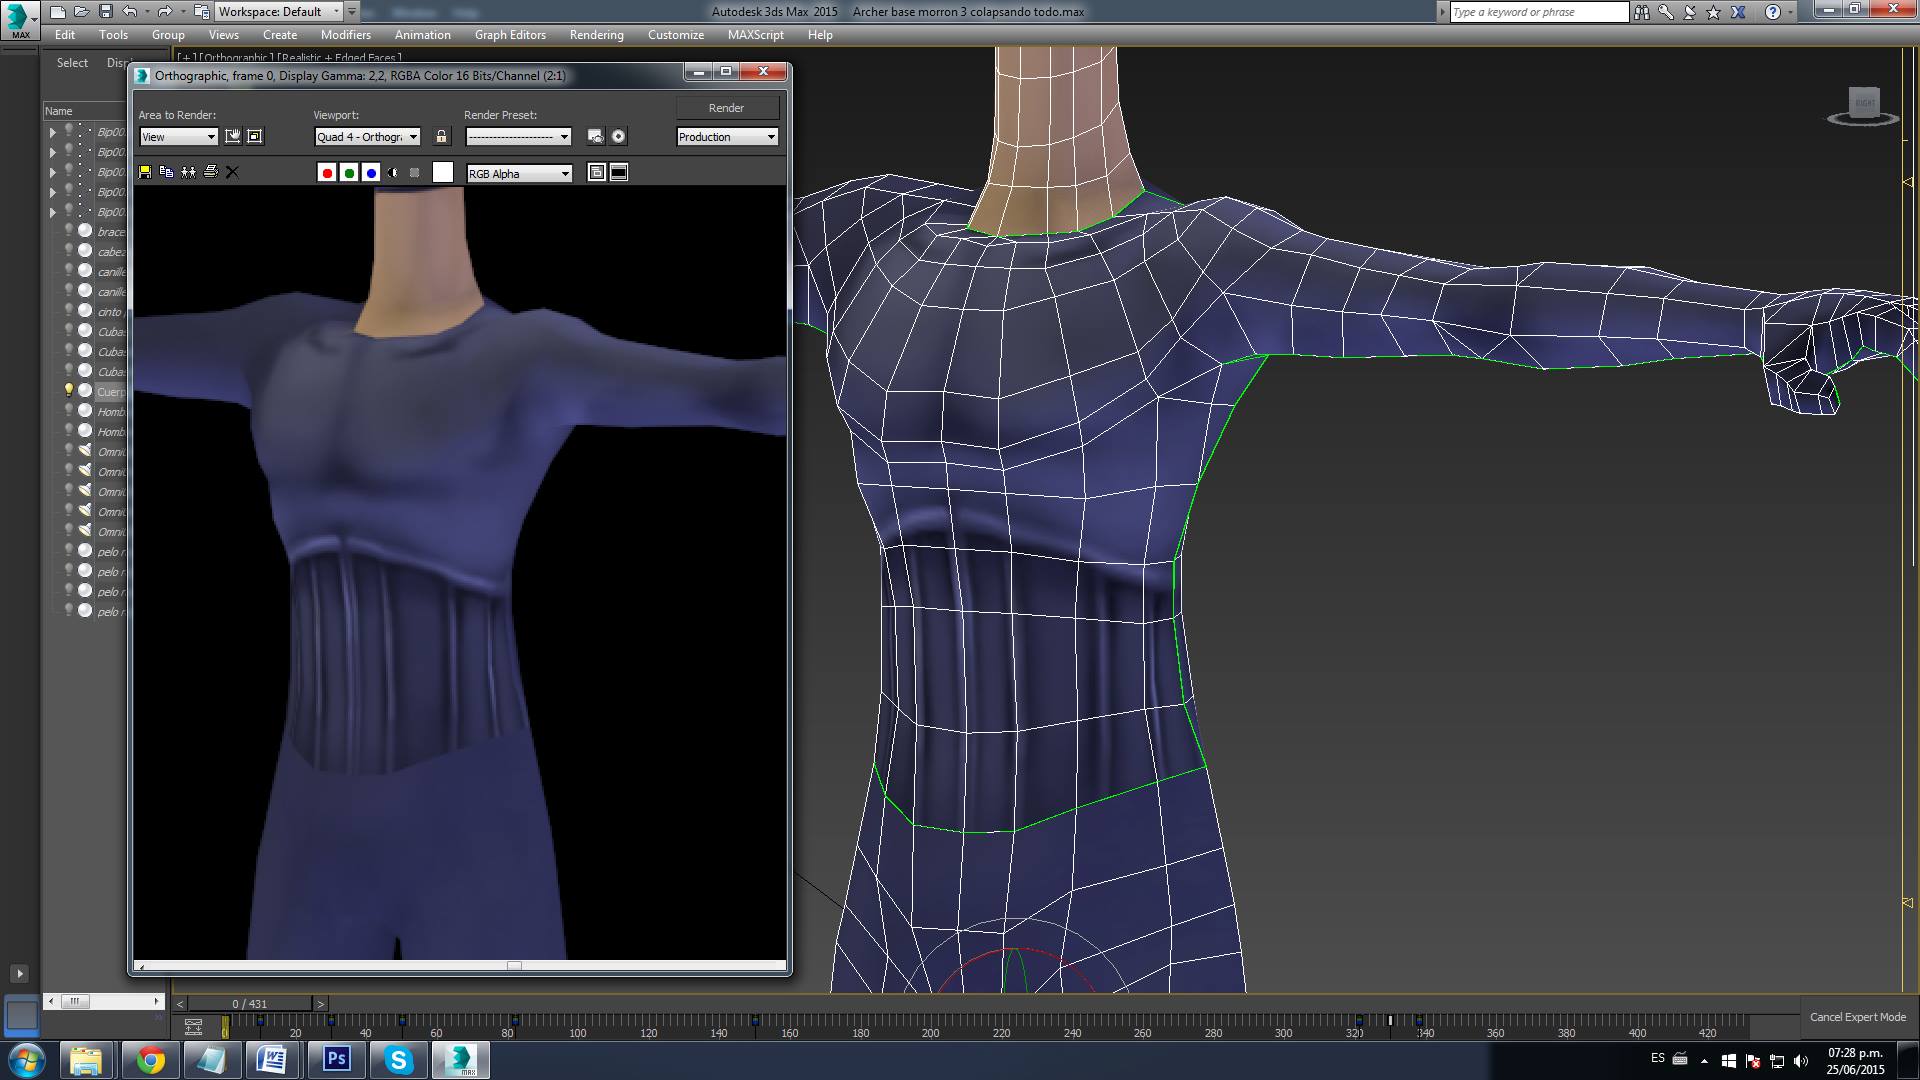Click the white color swatch
Image resolution: width=1920 pixels, height=1080 pixels.
pos(443,173)
